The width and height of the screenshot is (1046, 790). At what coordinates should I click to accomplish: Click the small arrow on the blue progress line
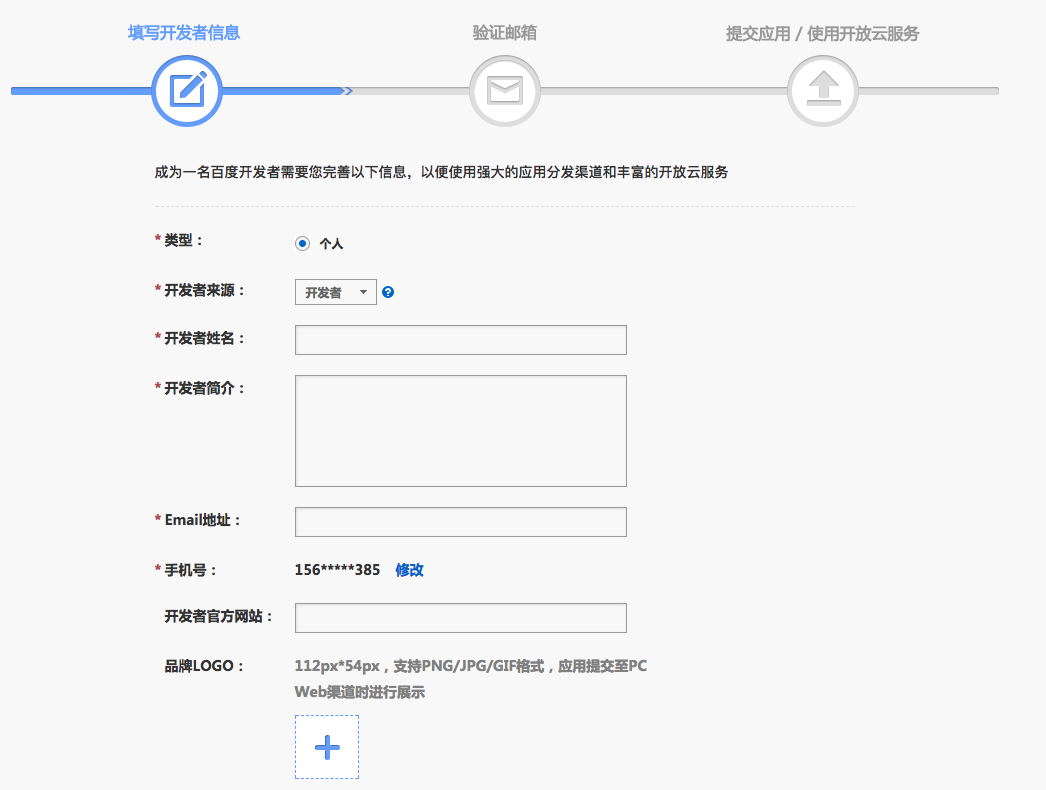pyautogui.click(x=348, y=90)
